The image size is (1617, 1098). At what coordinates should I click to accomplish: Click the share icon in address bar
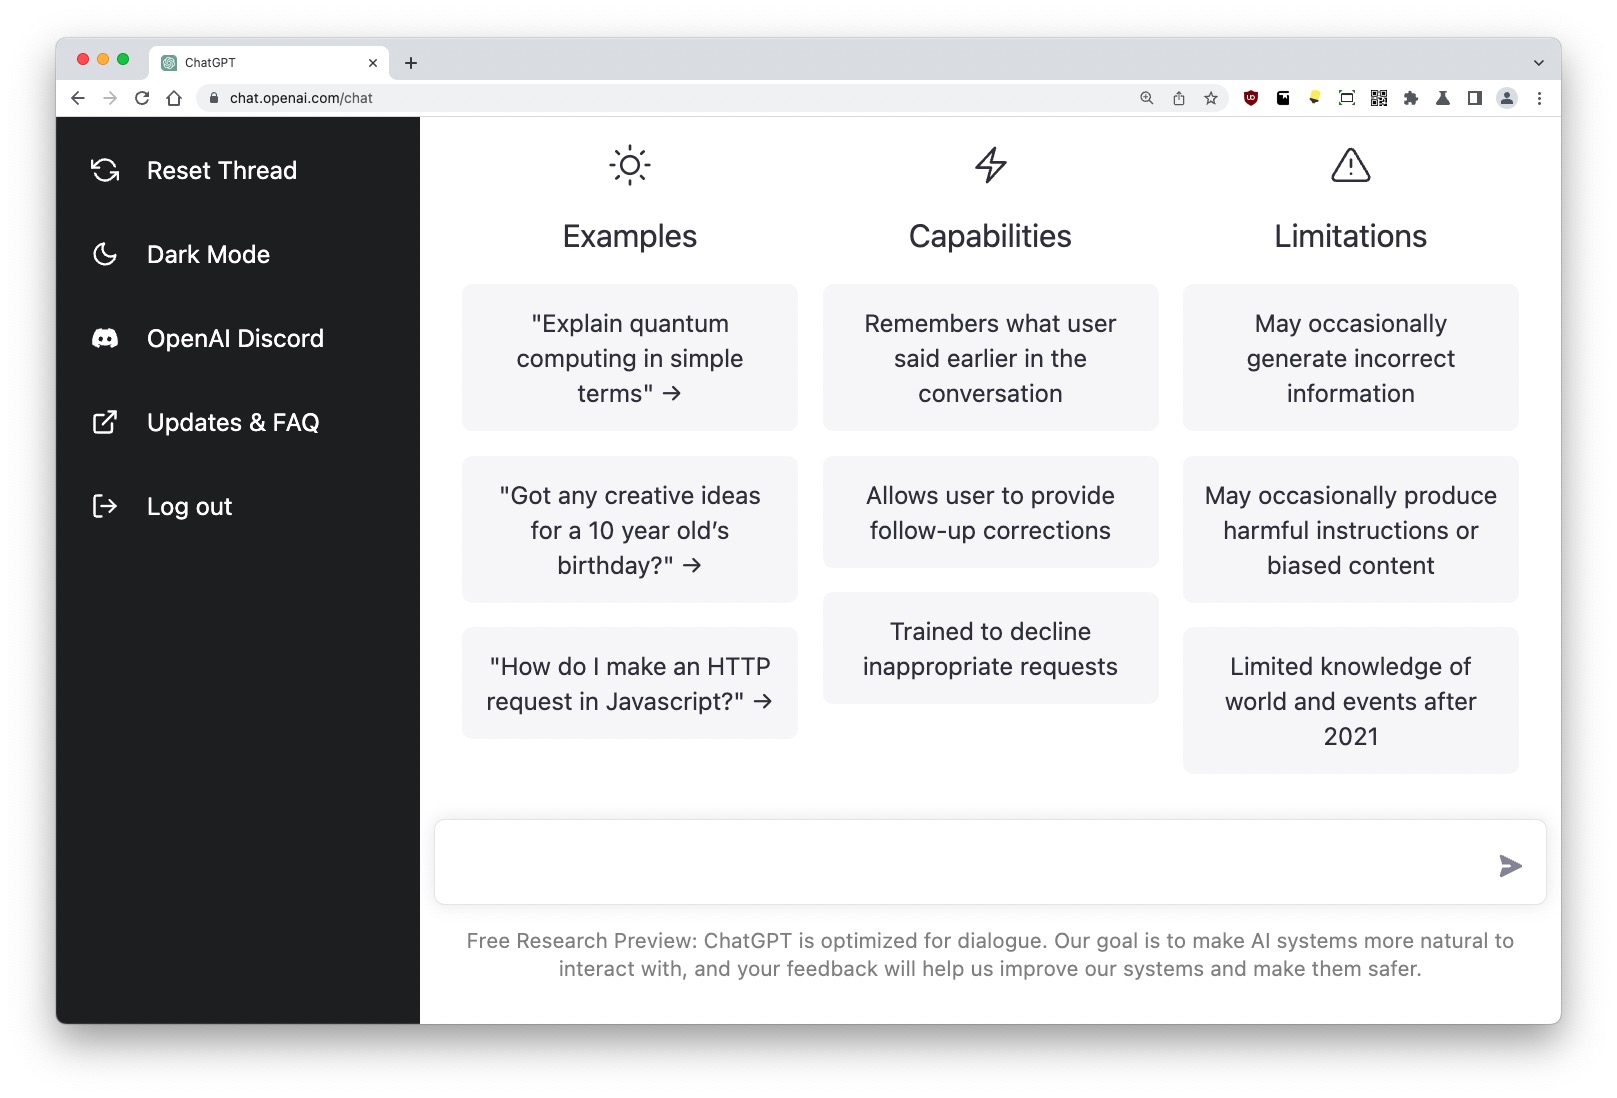(x=1179, y=98)
